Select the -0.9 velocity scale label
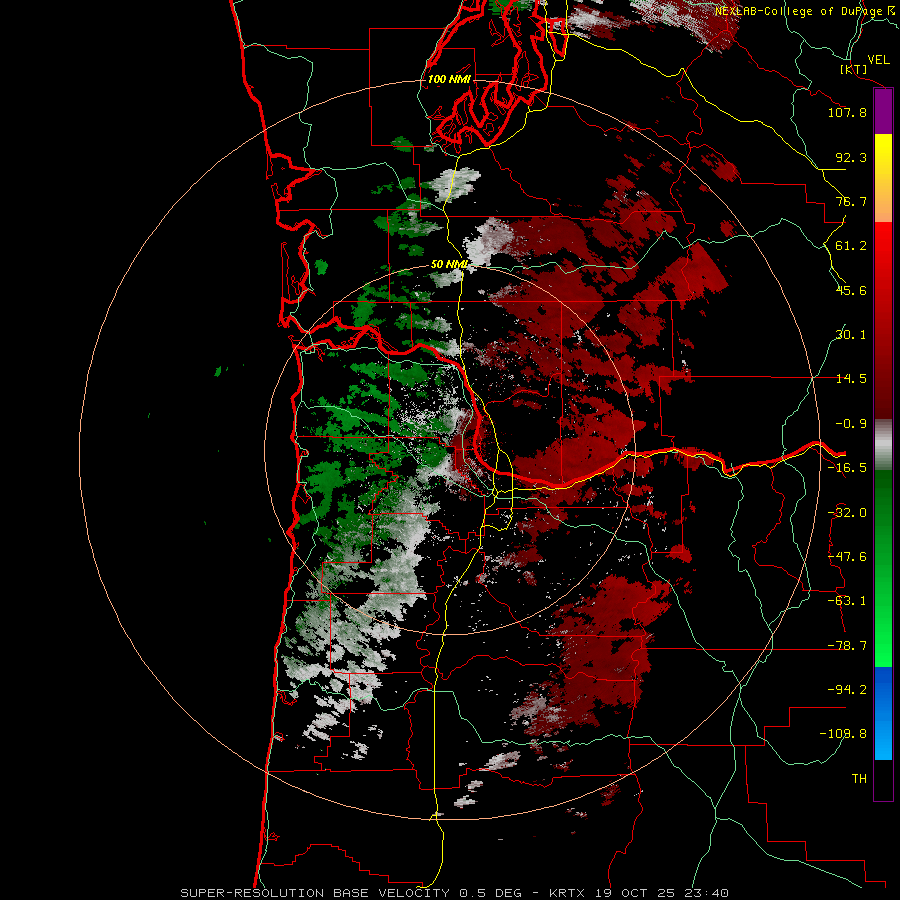This screenshot has width=900, height=900. tap(851, 424)
